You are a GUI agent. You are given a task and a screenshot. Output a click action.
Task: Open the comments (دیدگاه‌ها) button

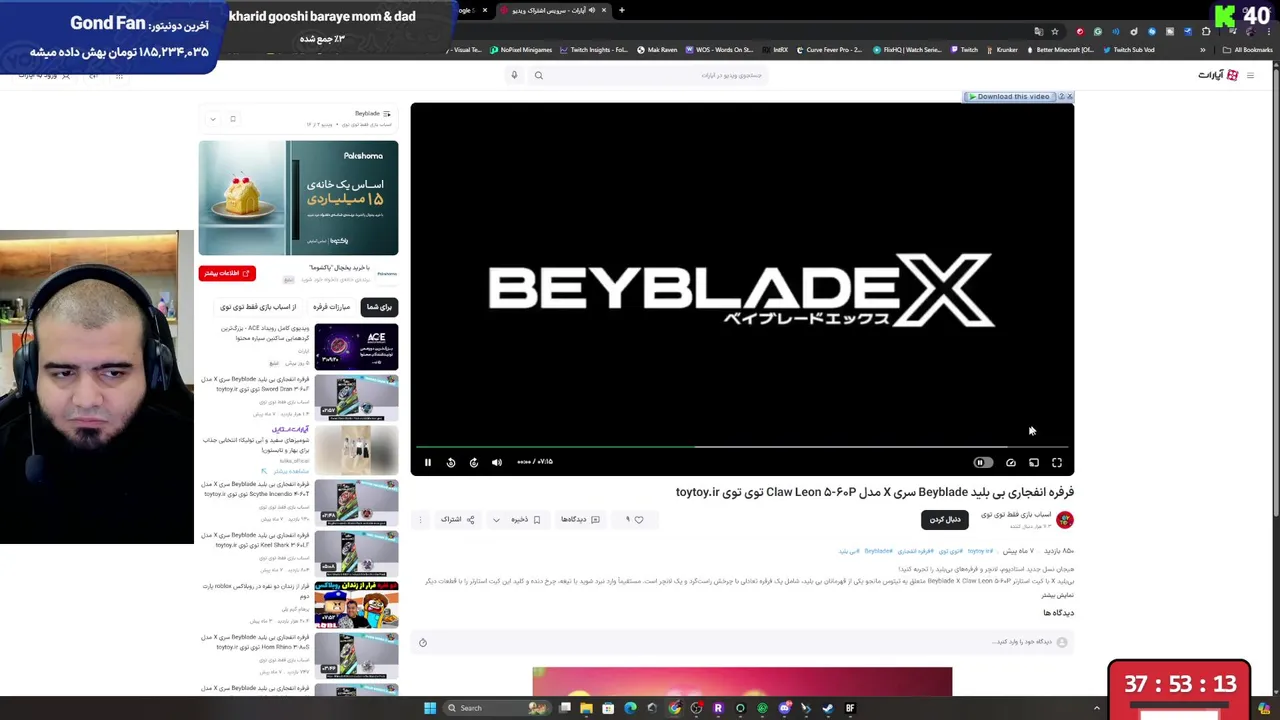click(580, 519)
